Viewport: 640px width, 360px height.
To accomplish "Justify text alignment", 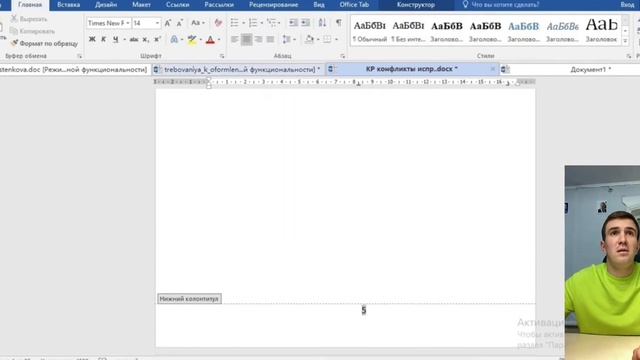I will coord(270,39).
